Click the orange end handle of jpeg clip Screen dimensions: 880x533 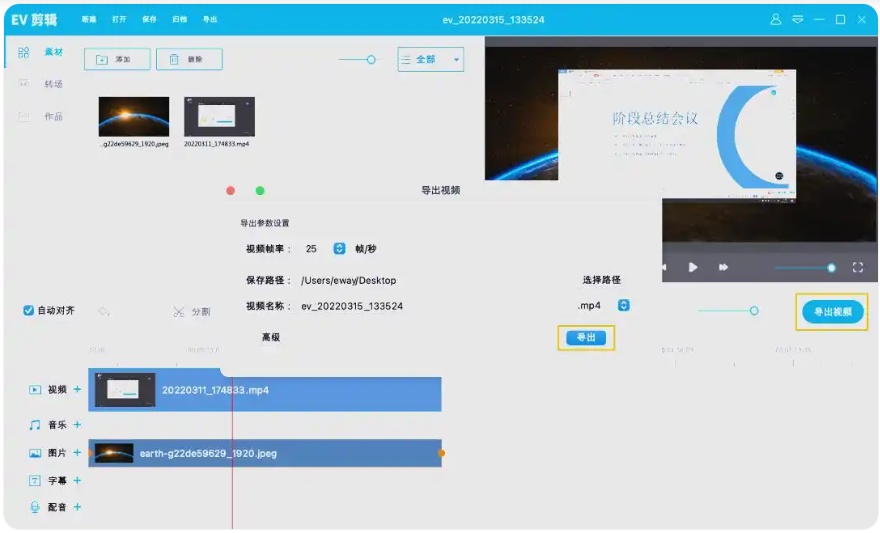click(x=442, y=453)
